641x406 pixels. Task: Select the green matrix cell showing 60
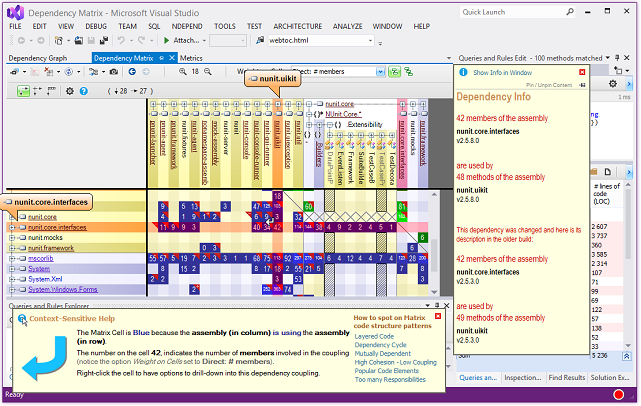click(309, 206)
